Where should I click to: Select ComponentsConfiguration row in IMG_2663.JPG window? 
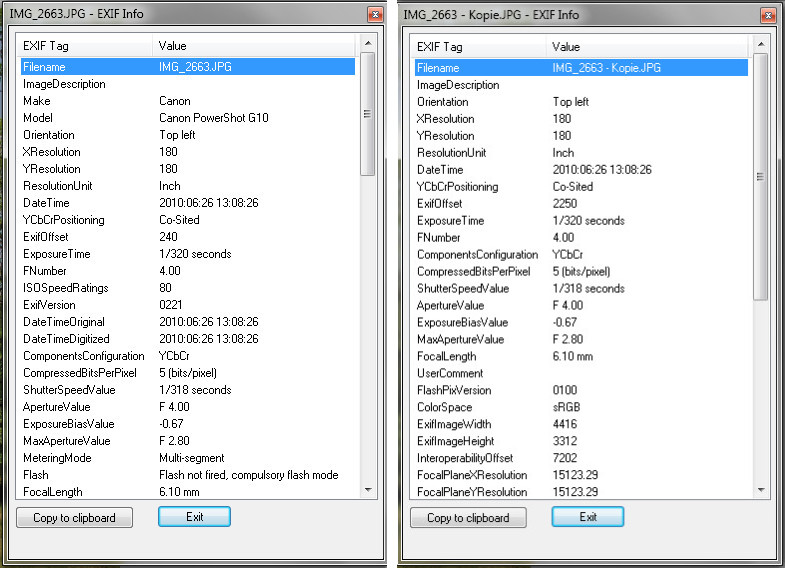pyautogui.click(x=188, y=356)
